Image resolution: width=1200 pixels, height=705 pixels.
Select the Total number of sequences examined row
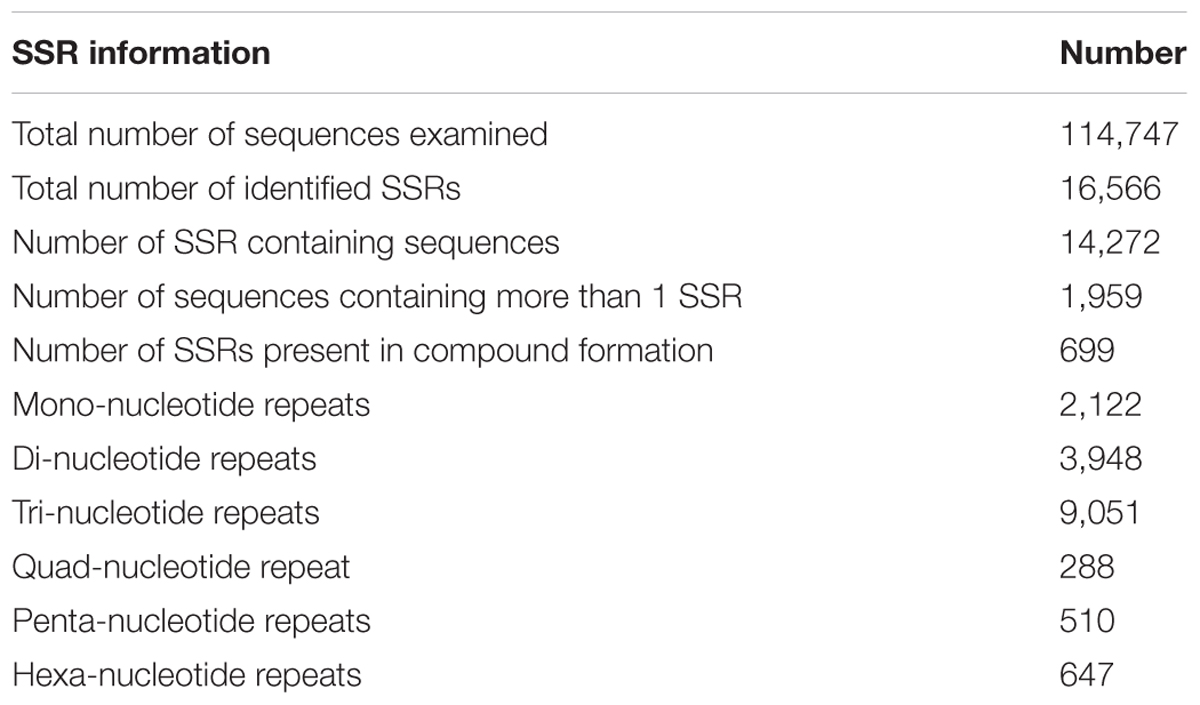click(x=600, y=134)
